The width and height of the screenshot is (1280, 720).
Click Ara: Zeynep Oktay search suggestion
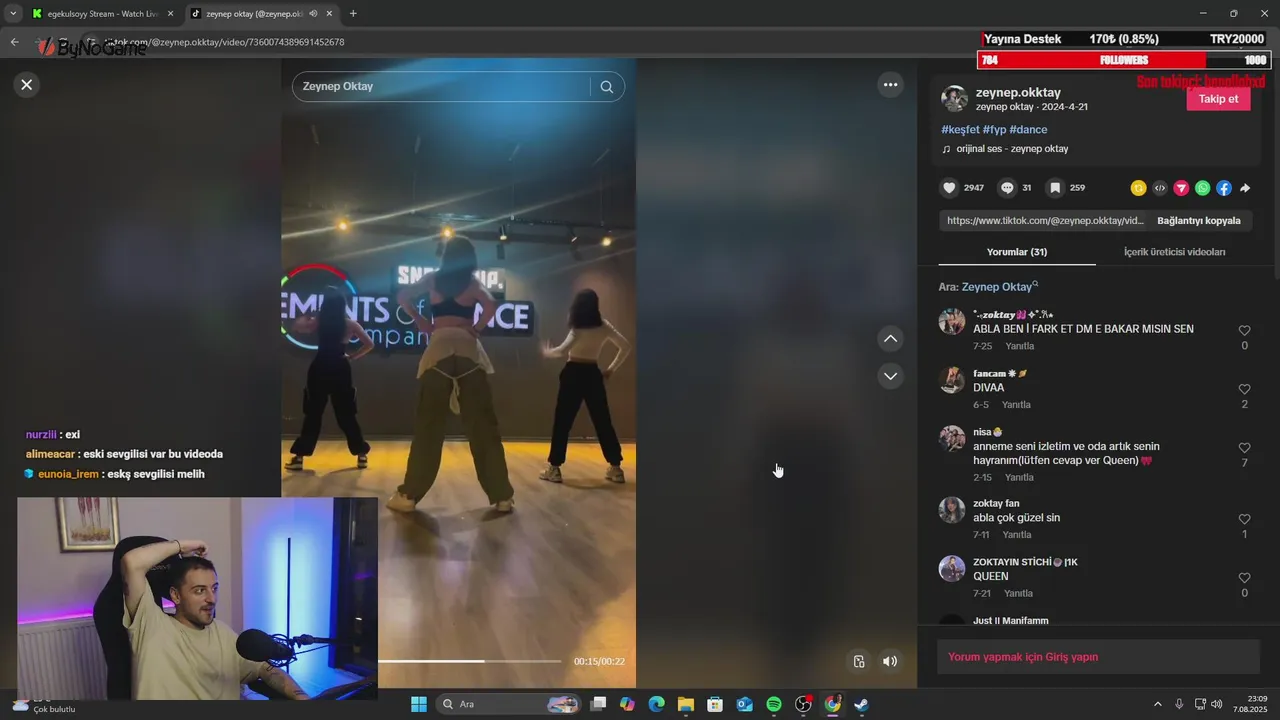click(x=988, y=287)
